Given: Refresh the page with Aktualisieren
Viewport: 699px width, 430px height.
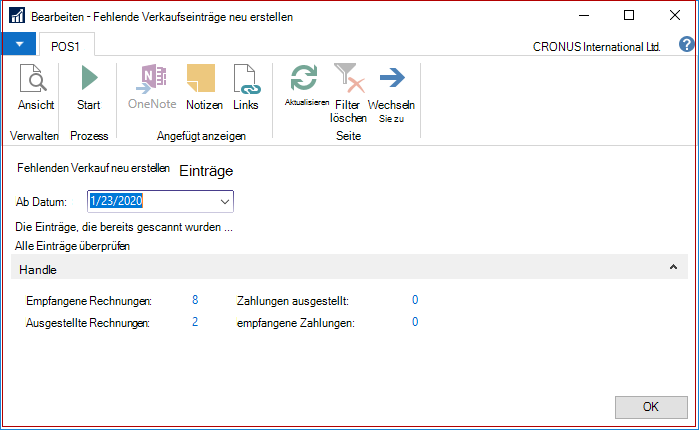Looking at the screenshot, I should [x=307, y=85].
